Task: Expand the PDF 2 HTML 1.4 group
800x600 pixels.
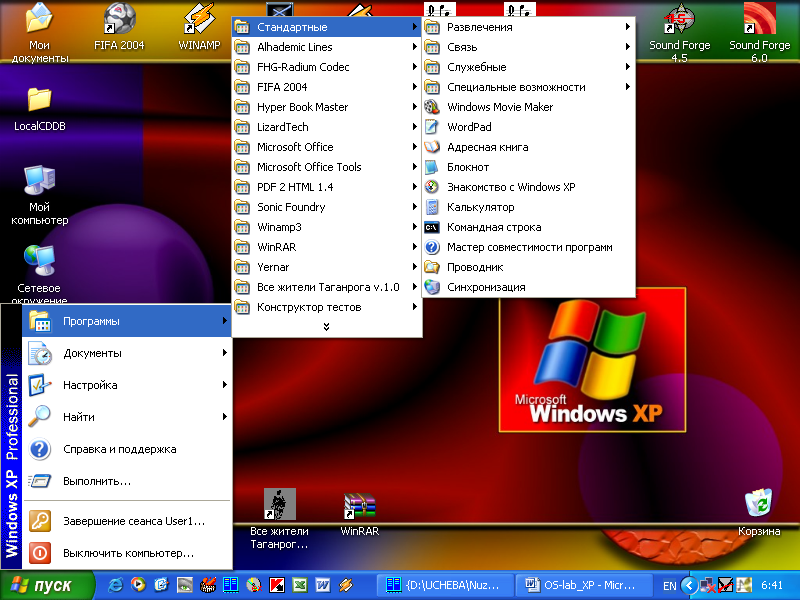Action: pyautogui.click(x=327, y=187)
